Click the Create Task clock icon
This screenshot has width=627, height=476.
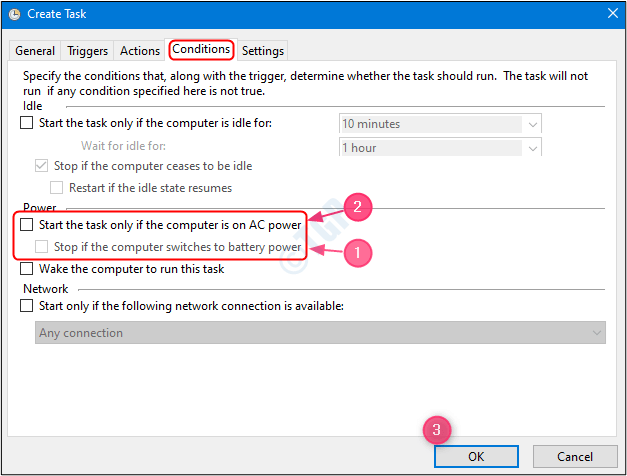[13, 14]
